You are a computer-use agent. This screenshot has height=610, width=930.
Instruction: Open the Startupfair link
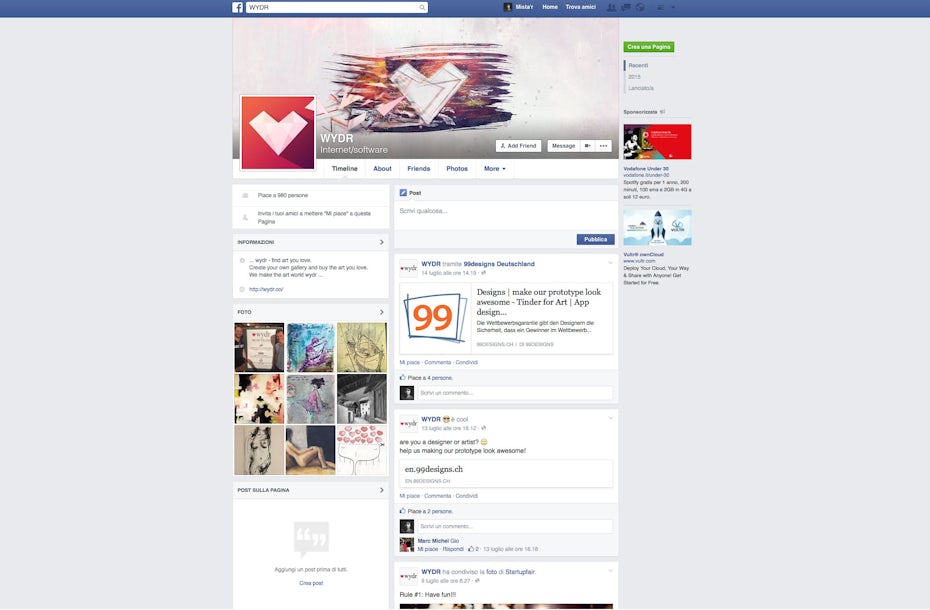pyautogui.click(x=520, y=572)
